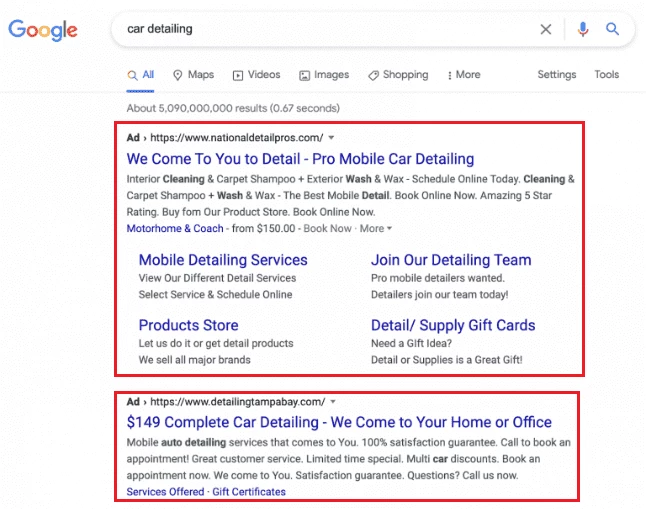The height and width of the screenshot is (509, 646).
Task: Open the 'Gift Certificates' sitelink
Action: coord(249,492)
